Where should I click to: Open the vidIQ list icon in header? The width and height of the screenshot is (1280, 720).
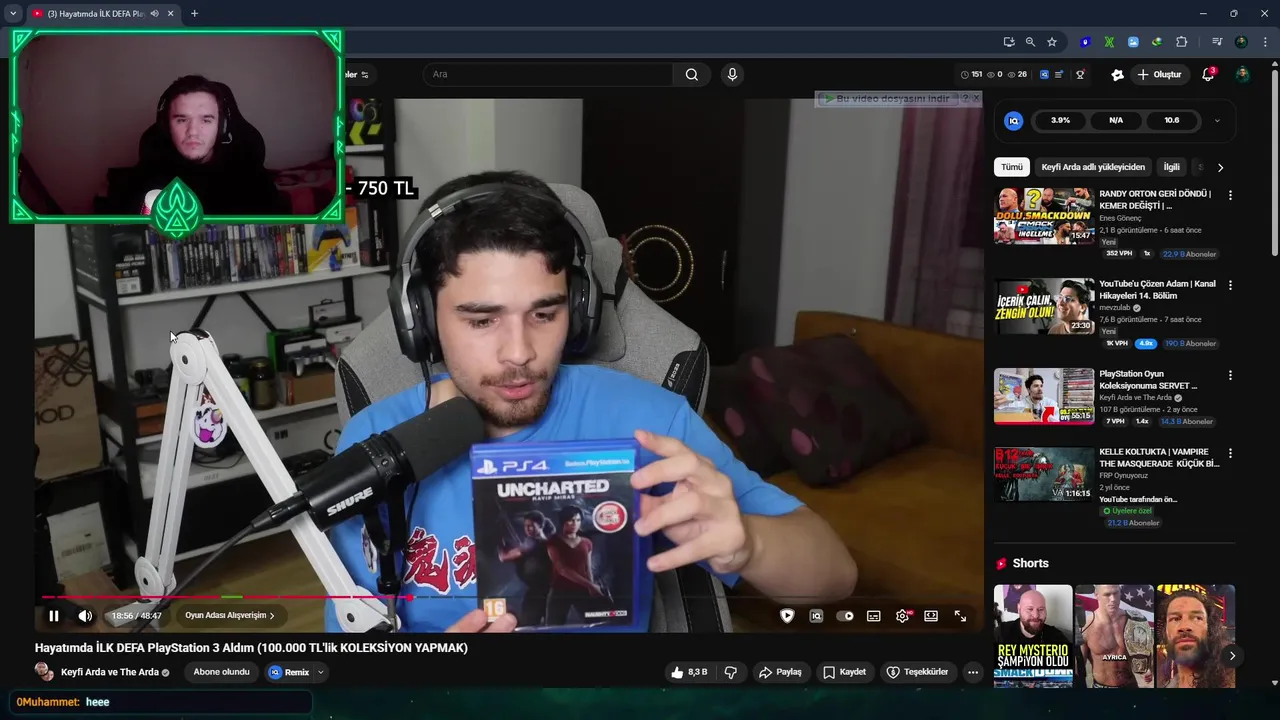click(1059, 74)
